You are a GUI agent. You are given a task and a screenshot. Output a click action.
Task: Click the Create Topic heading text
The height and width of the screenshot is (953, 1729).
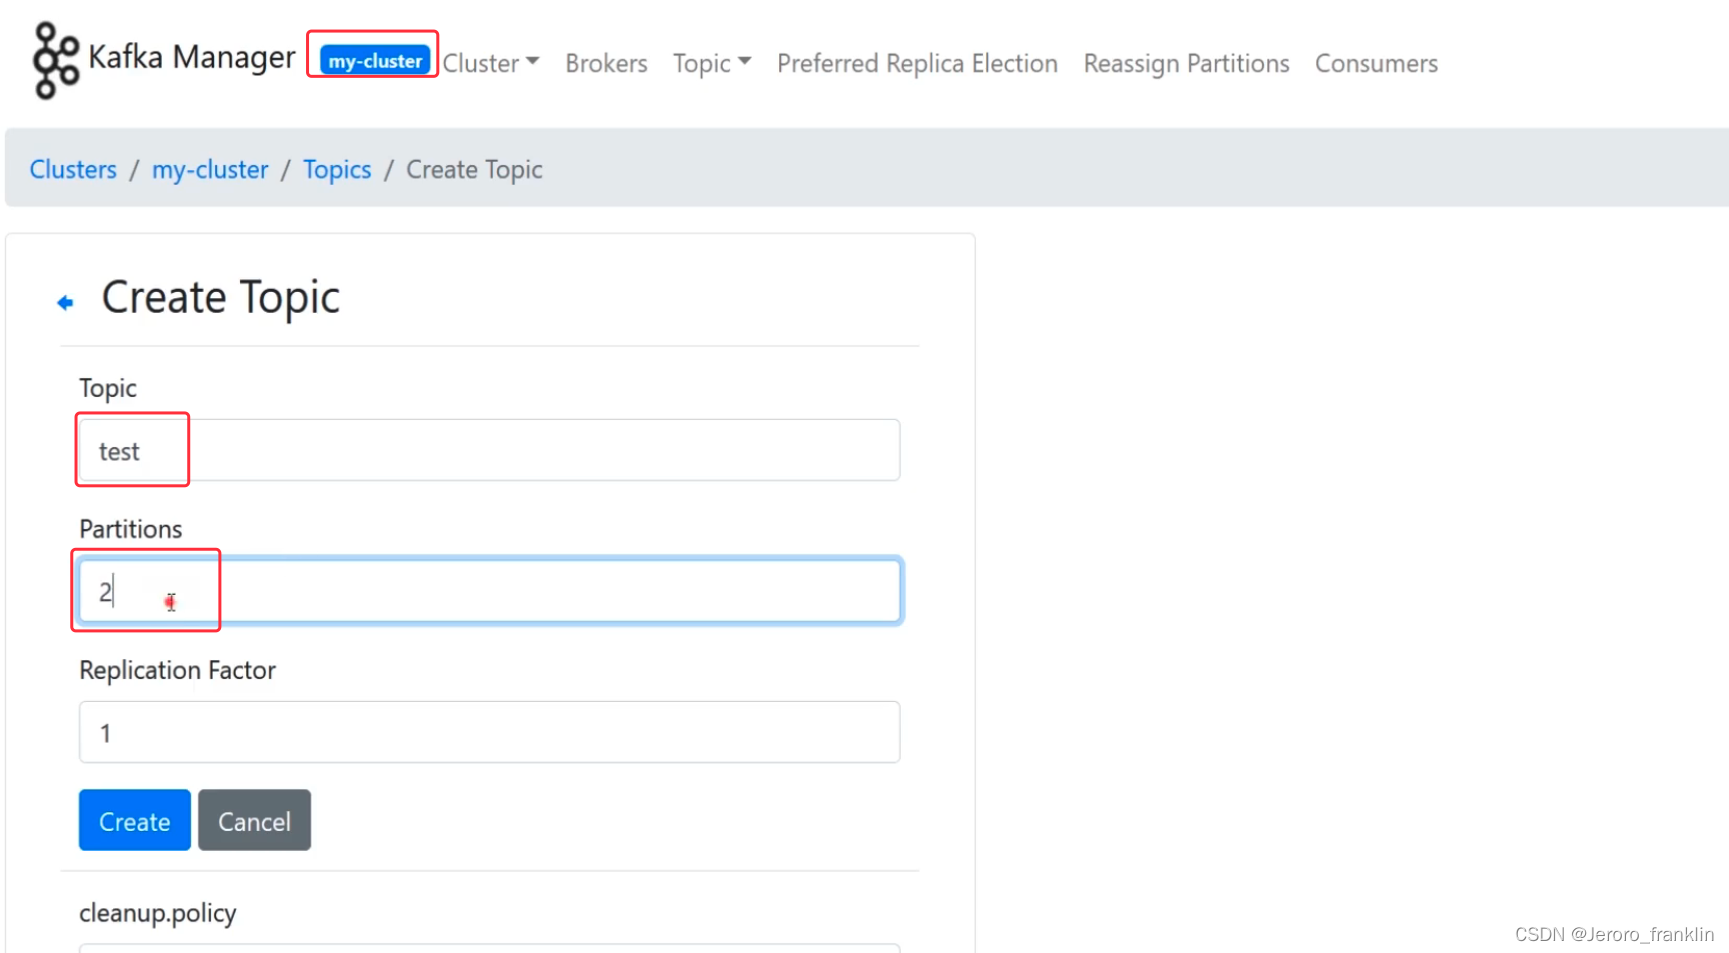[x=221, y=298]
